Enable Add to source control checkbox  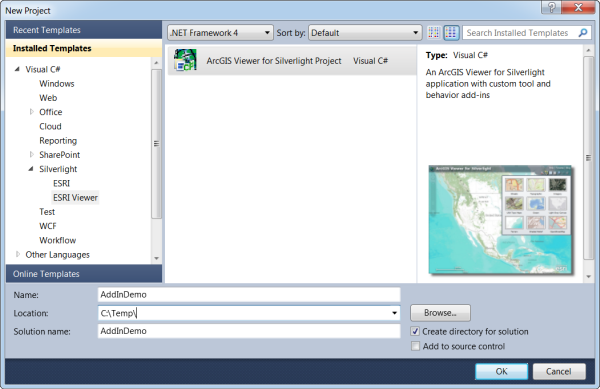point(415,346)
